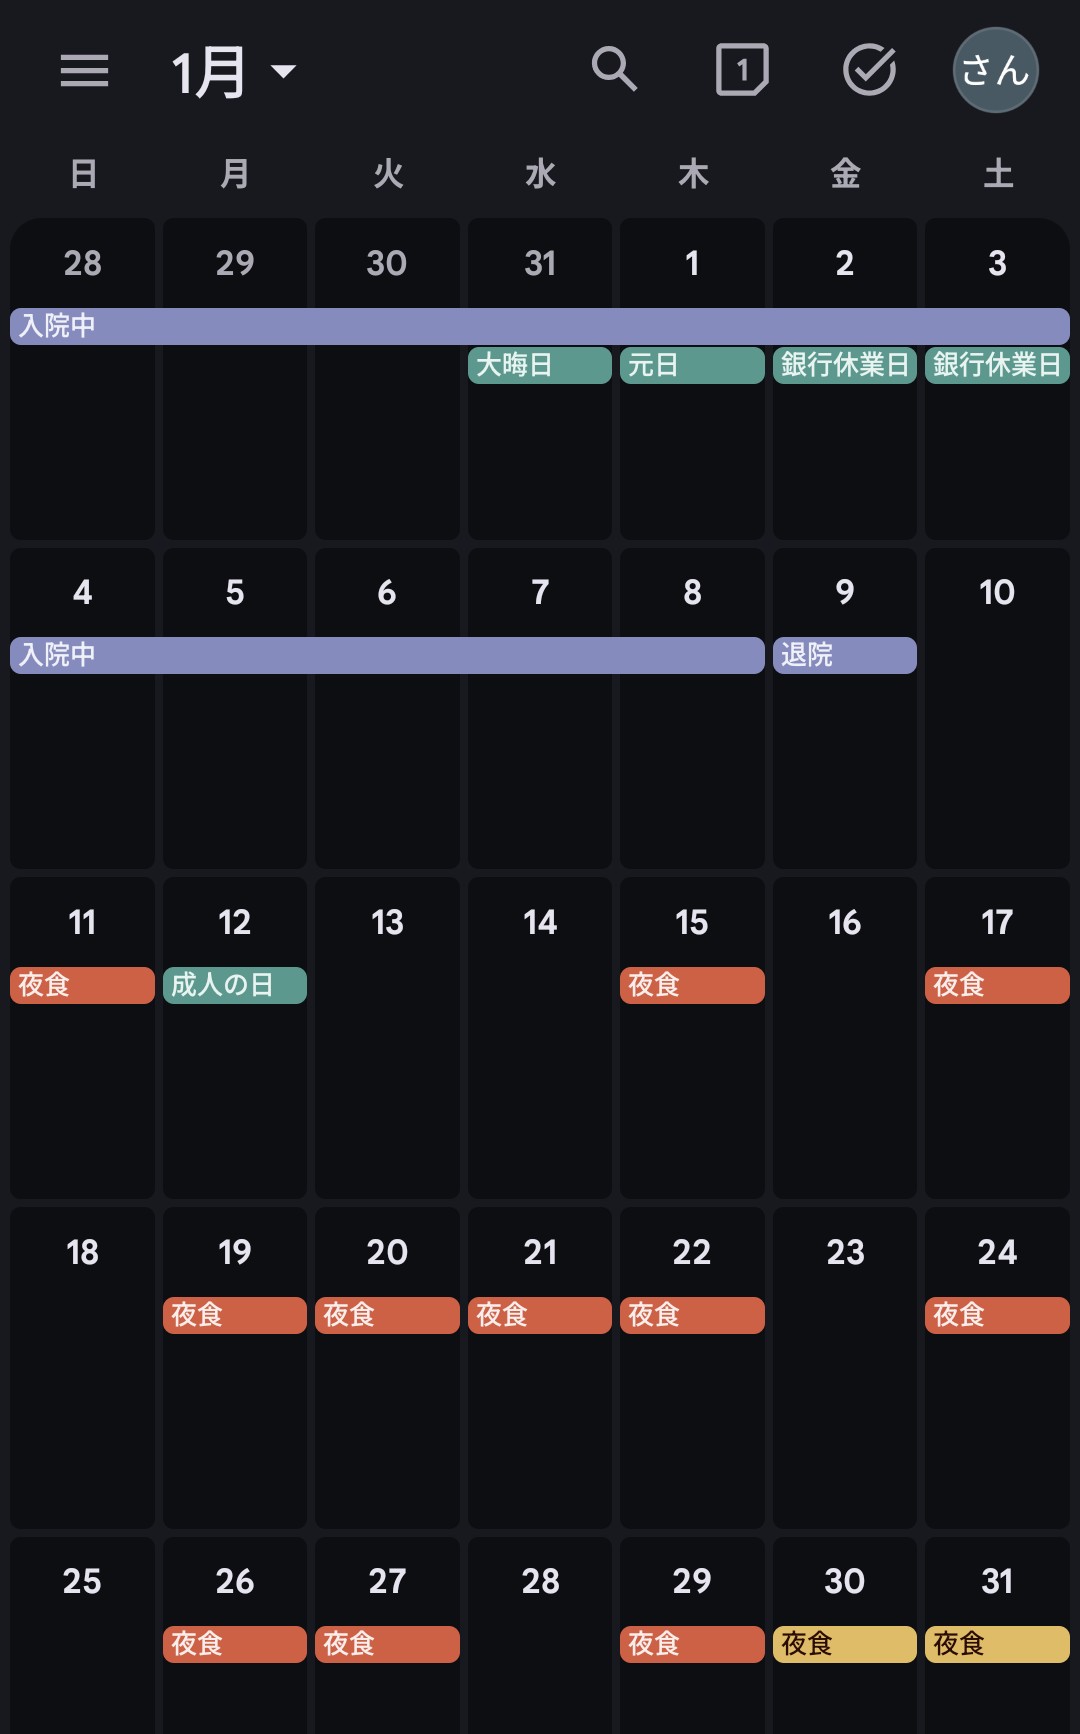Screen dimensions: 1080x1734
Task: Open yellow 夜食 event on January 30
Action: point(844,1644)
